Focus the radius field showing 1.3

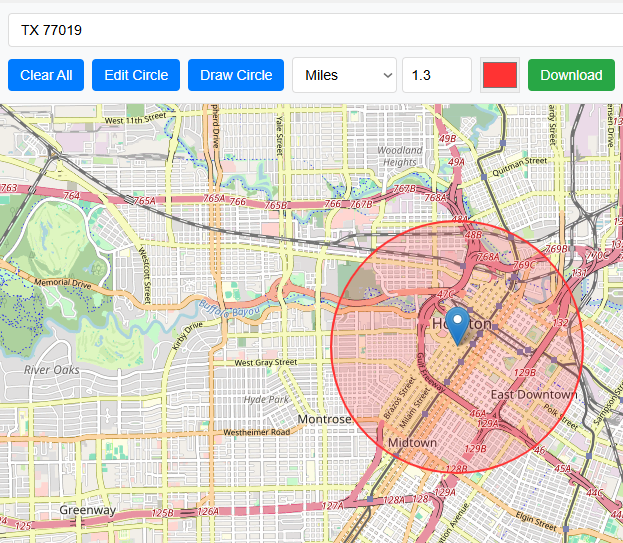436,75
